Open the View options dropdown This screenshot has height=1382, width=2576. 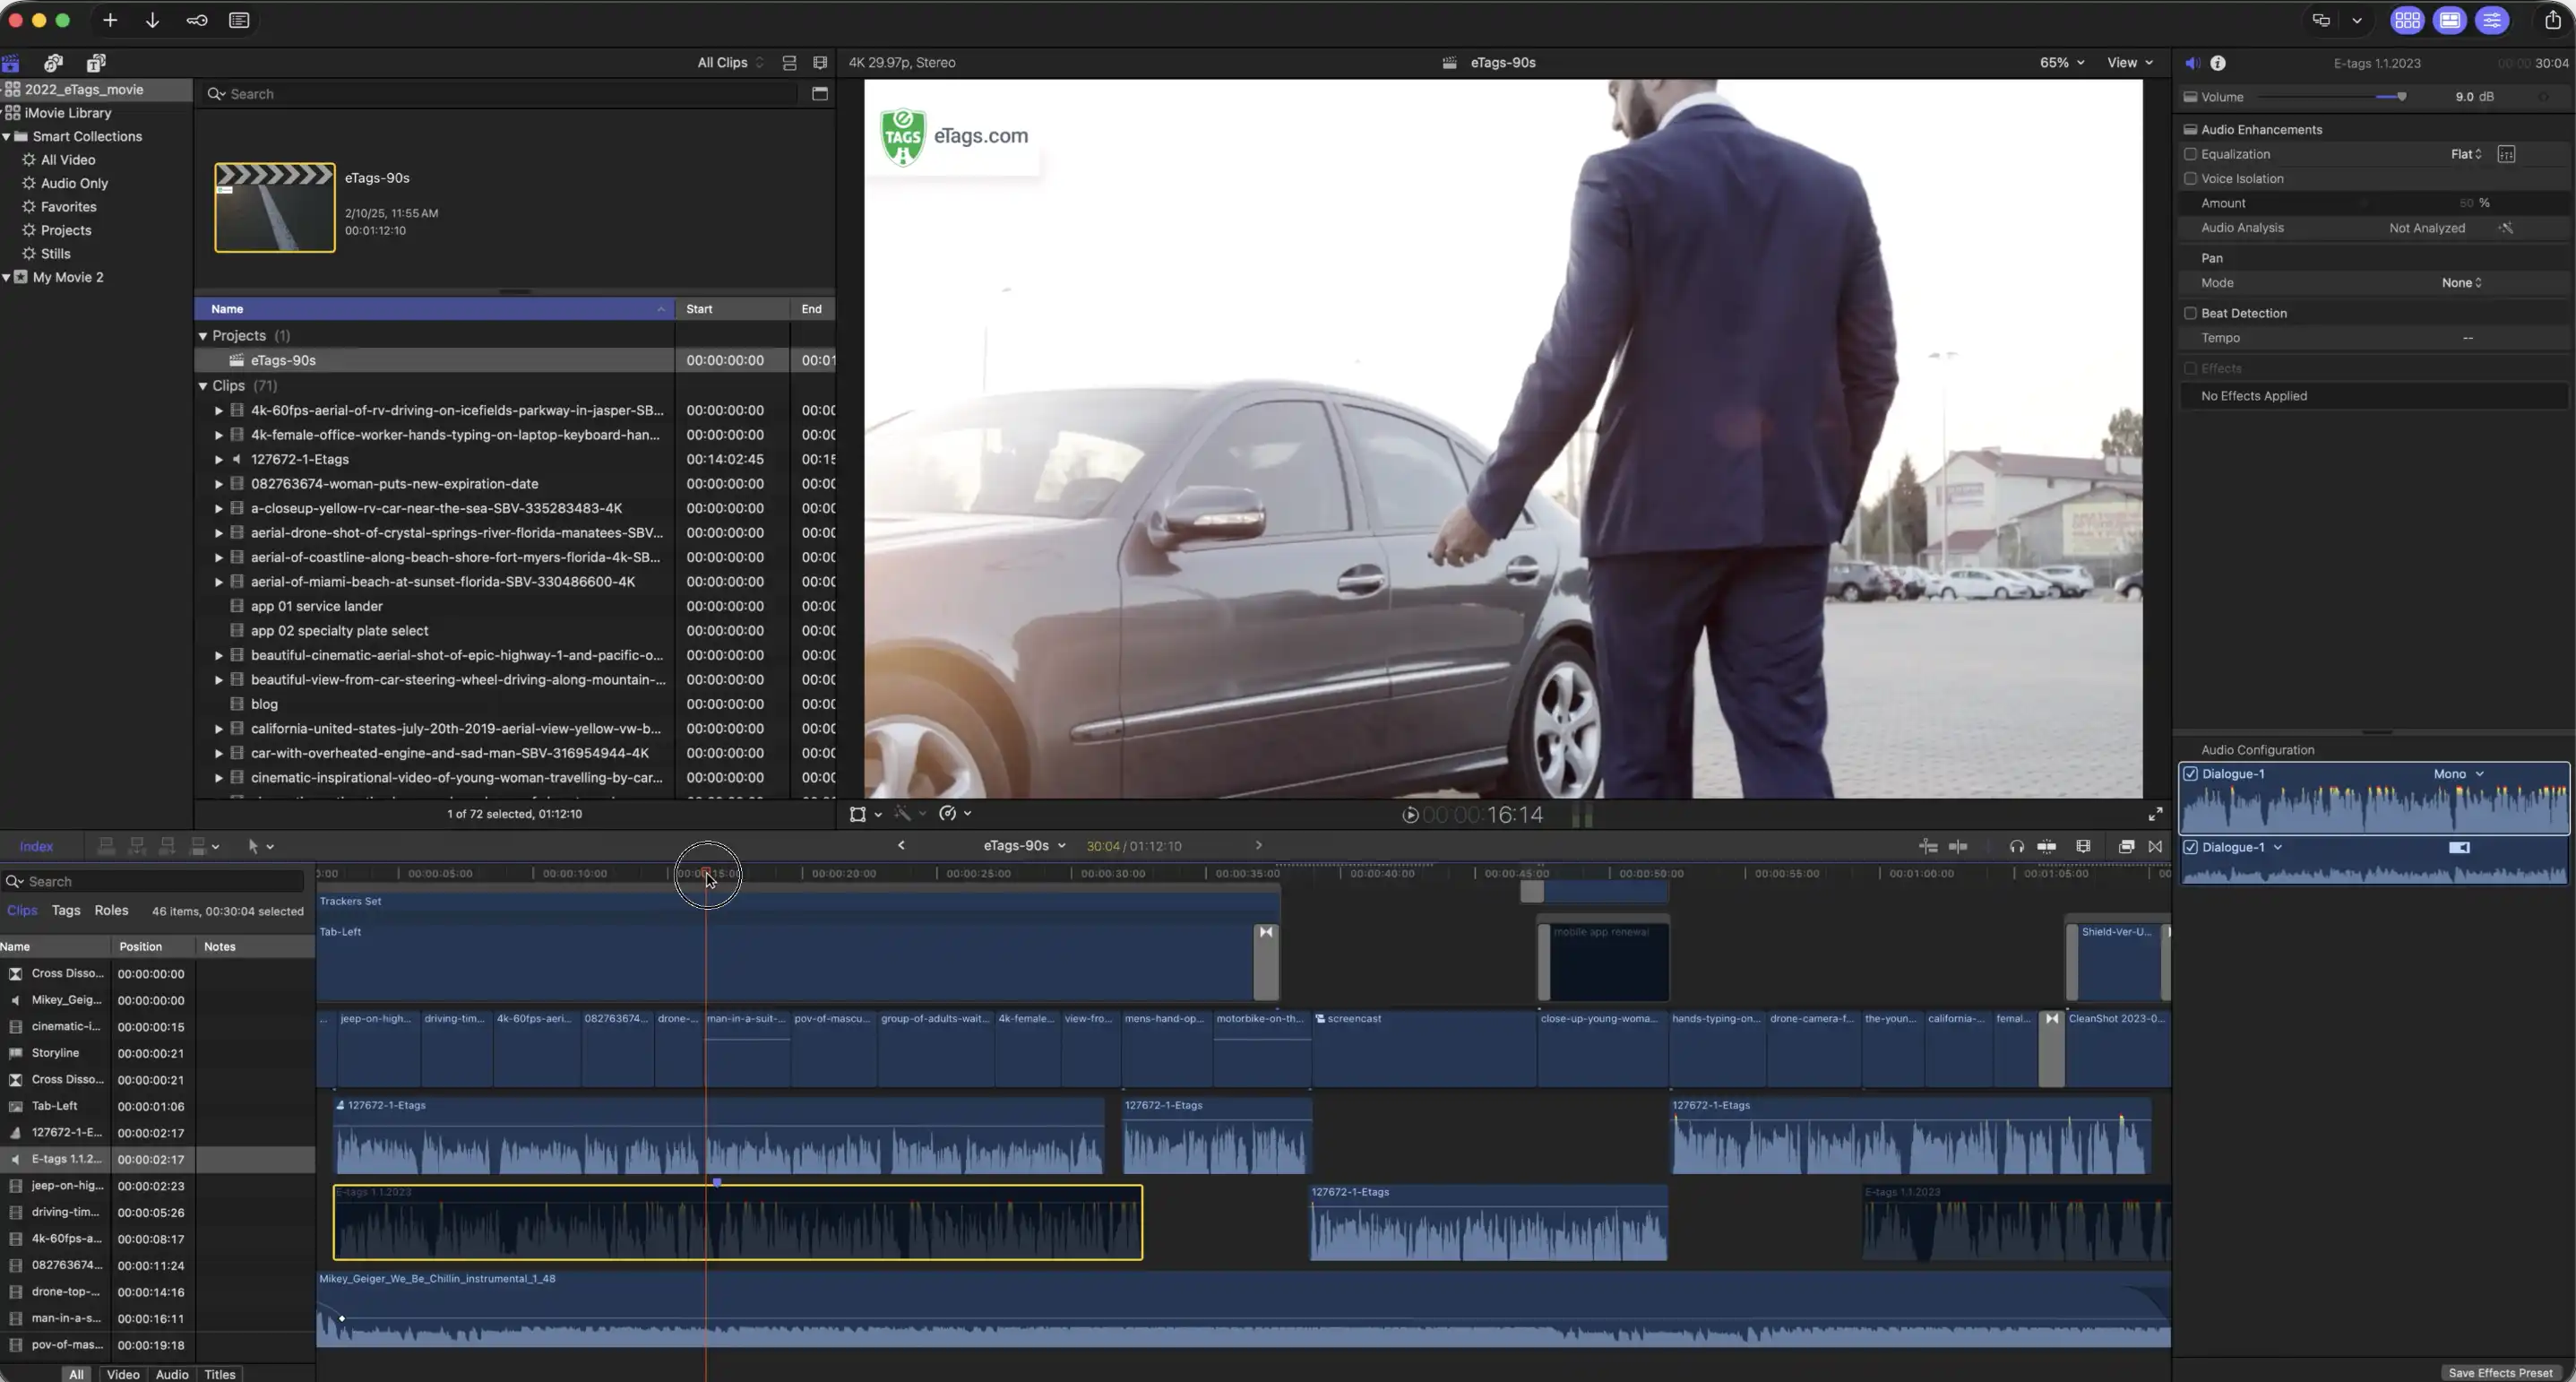2130,63
